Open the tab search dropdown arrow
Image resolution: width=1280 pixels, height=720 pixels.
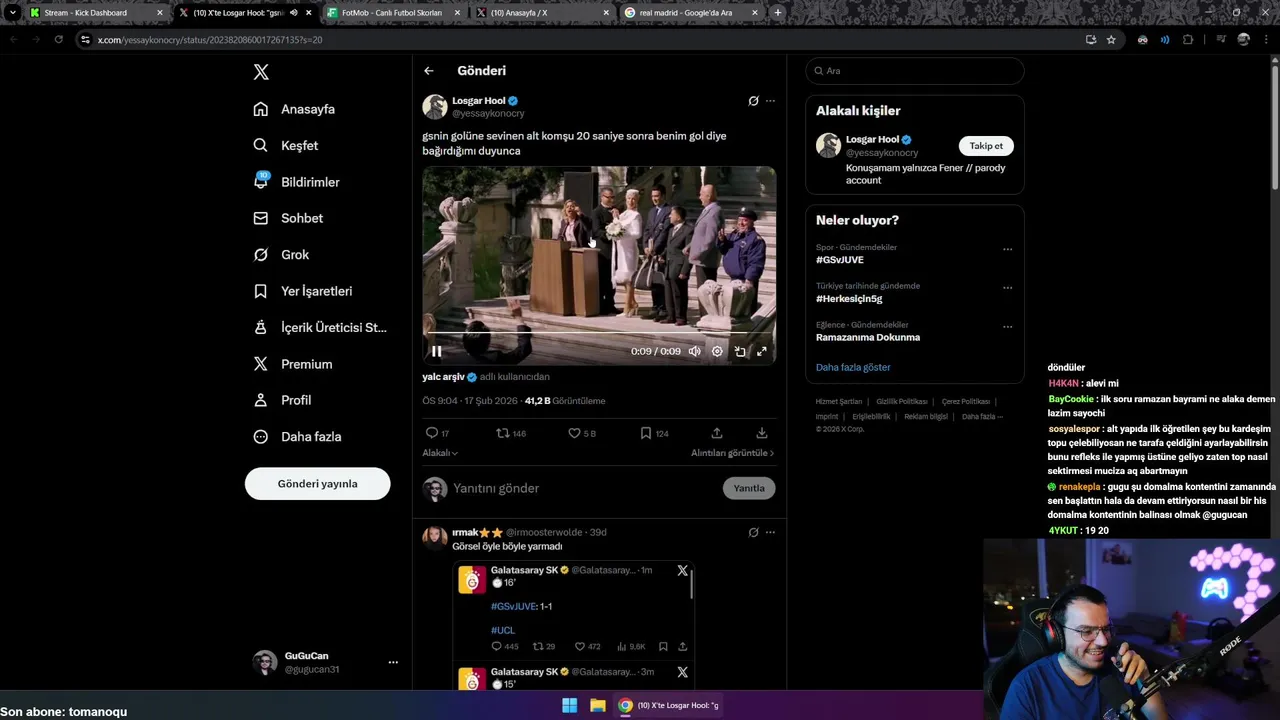[12, 13]
